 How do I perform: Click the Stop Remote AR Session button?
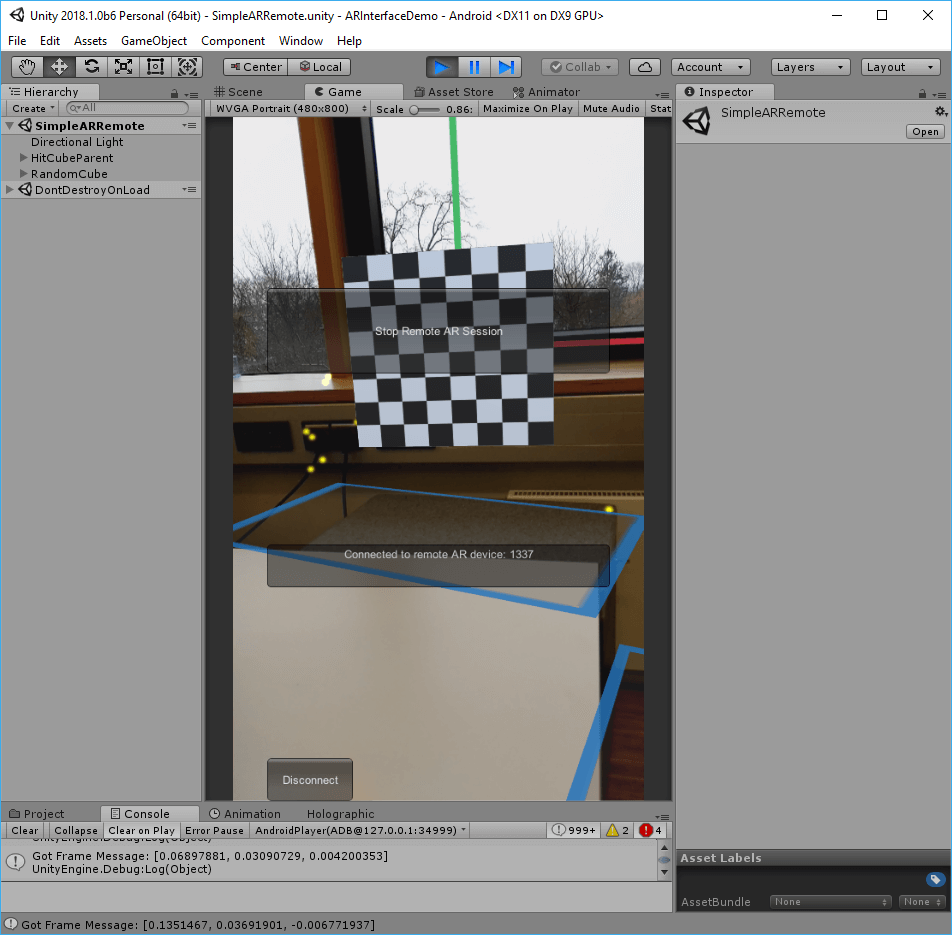point(438,331)
